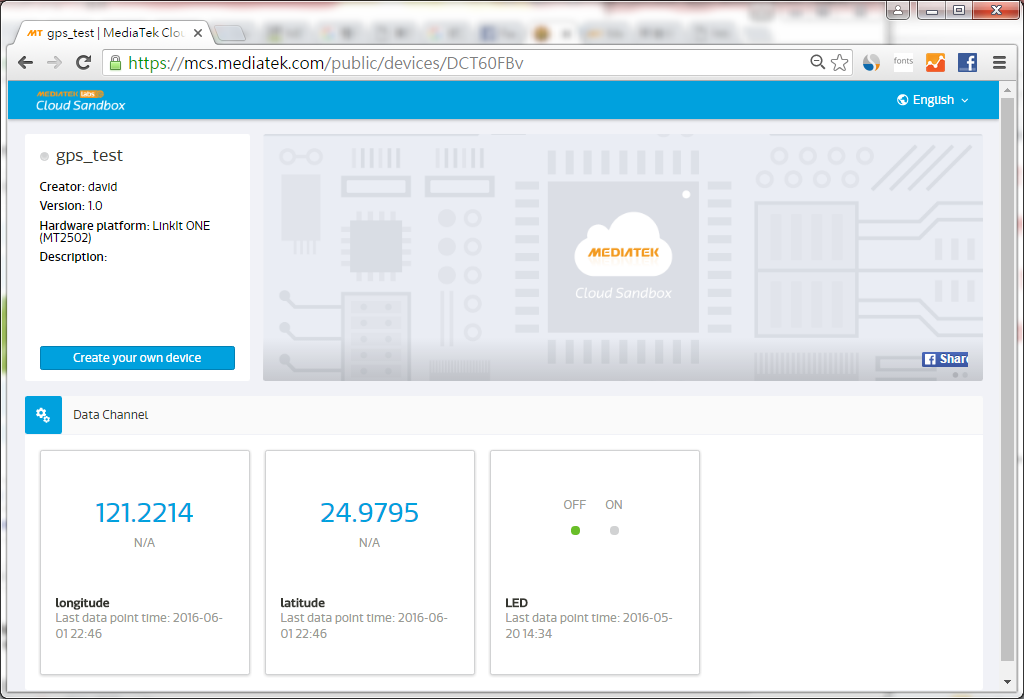The width and height of the screenshot is (1024, 699).
Task: Click the Create your own device button
Action: [x=137, y=358]
